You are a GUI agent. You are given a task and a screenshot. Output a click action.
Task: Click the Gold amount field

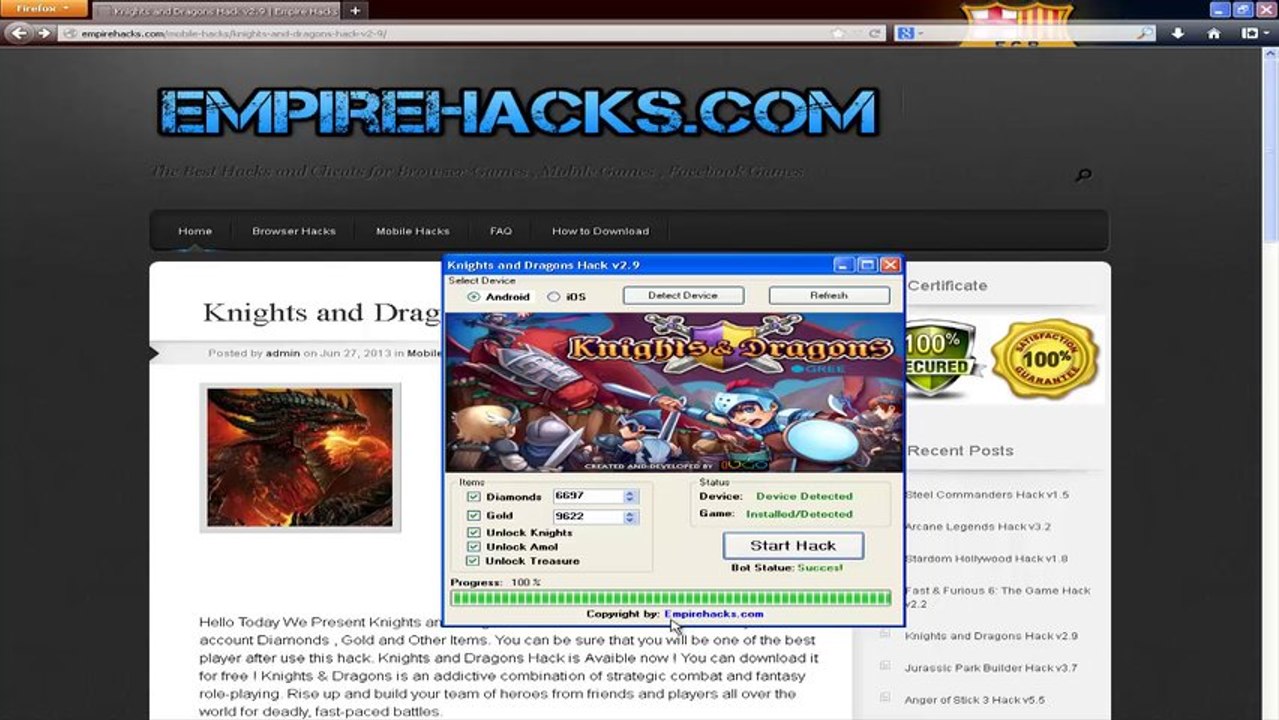589,517
